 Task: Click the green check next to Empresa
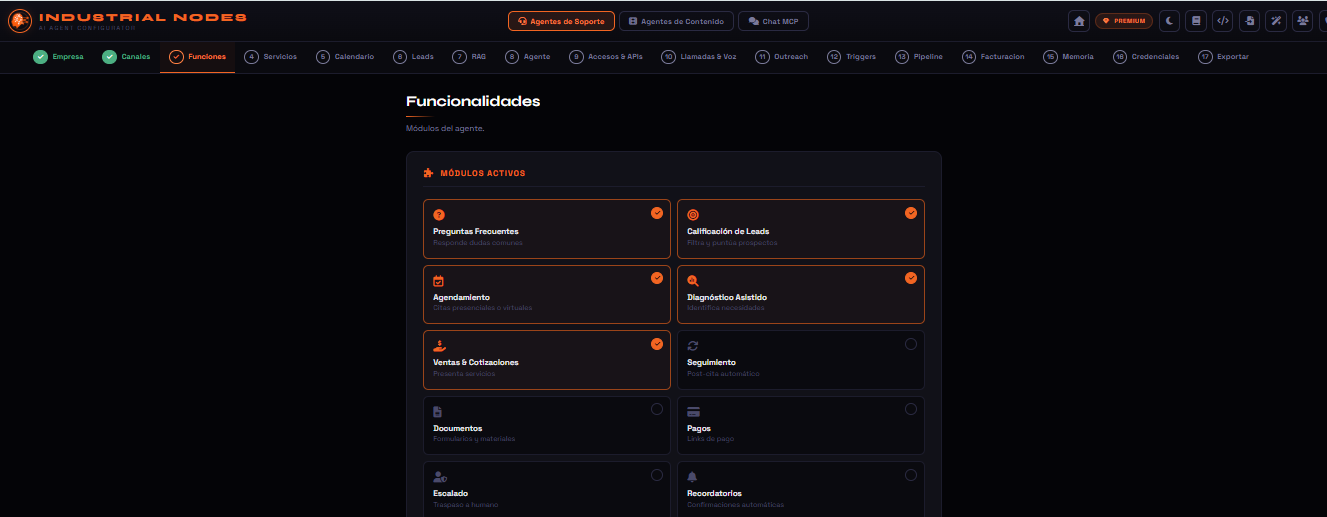(40, 57)
